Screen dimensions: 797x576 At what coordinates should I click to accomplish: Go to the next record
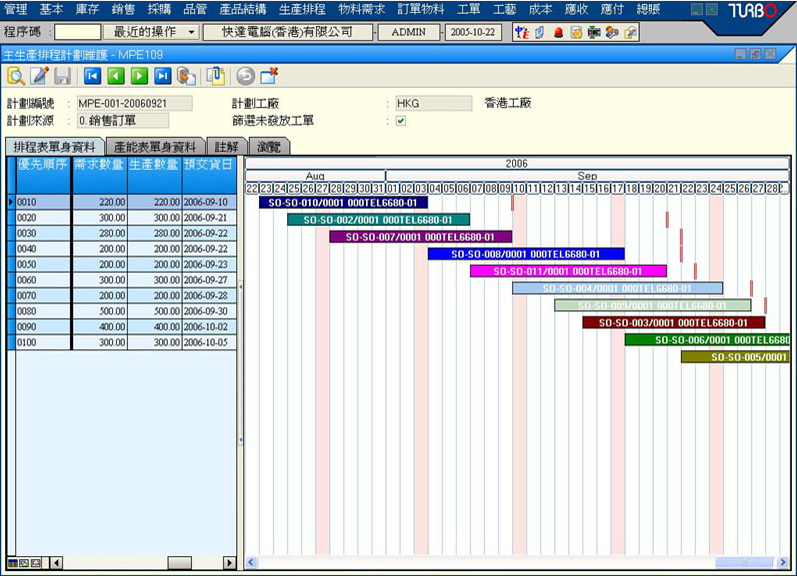coord(139,76)
